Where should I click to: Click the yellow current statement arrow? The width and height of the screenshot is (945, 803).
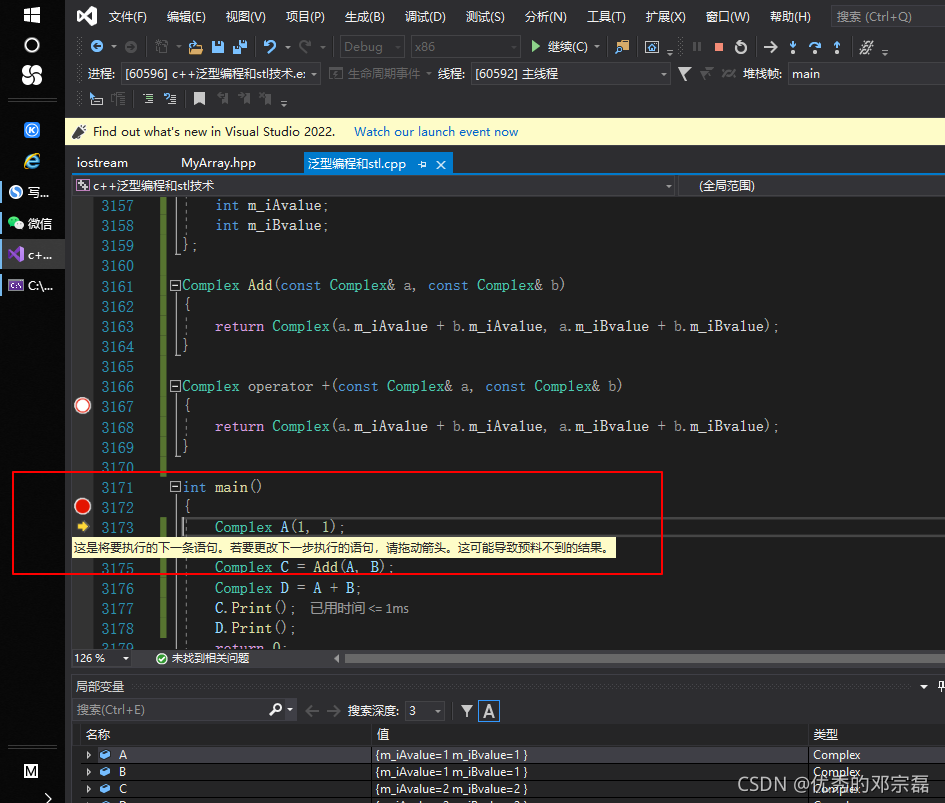coord(83,526)
